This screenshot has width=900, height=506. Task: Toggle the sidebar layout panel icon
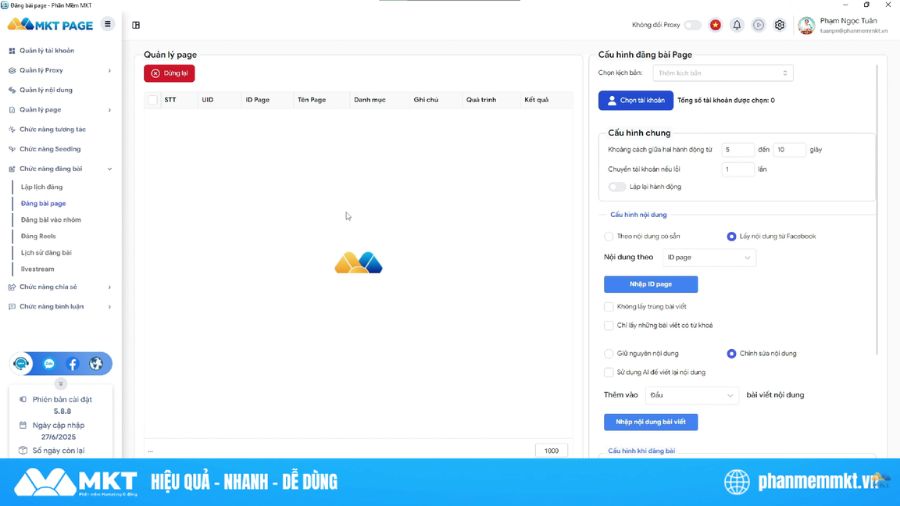tap(136, 25)
